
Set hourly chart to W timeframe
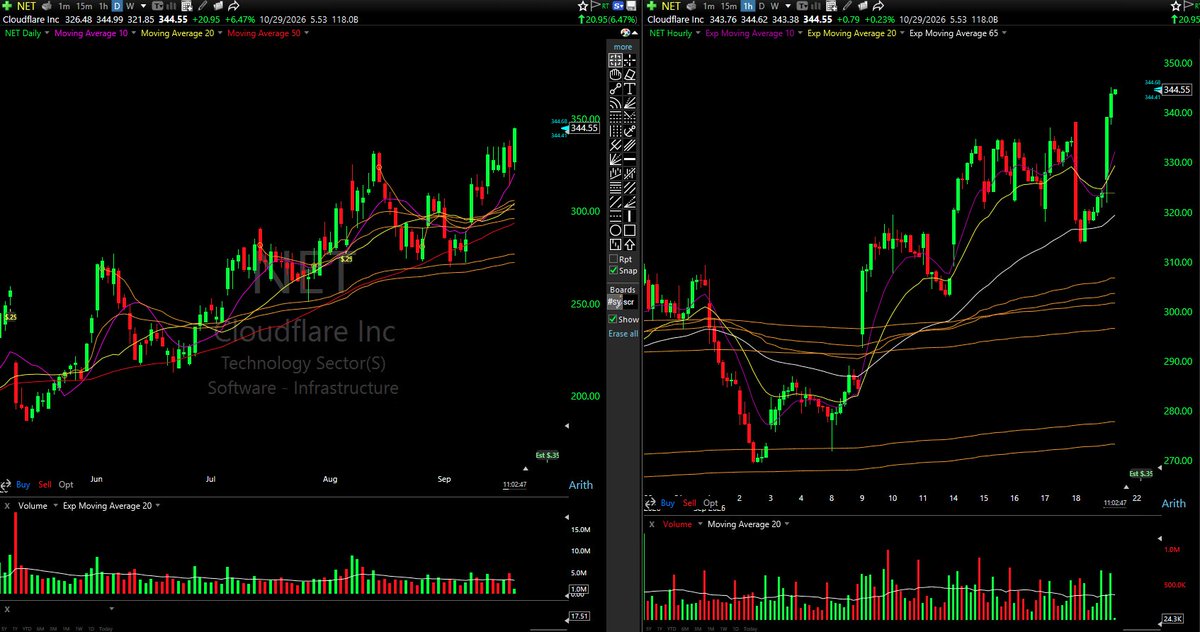click(x=775, y=6)
